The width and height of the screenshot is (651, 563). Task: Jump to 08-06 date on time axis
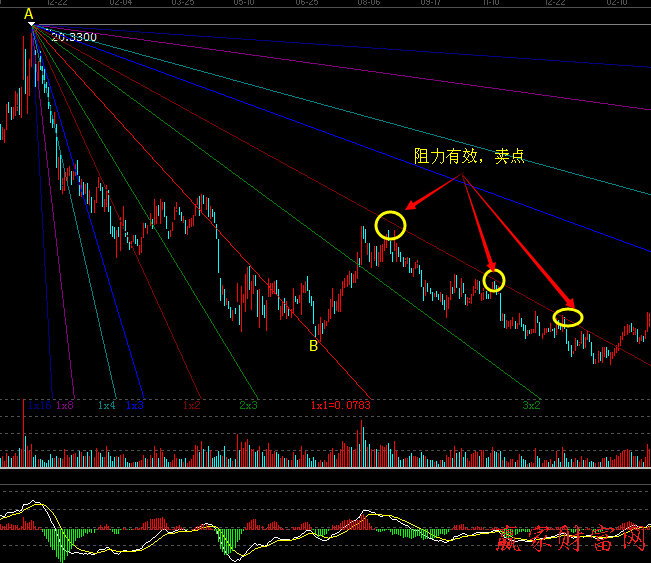click(369, 3)
